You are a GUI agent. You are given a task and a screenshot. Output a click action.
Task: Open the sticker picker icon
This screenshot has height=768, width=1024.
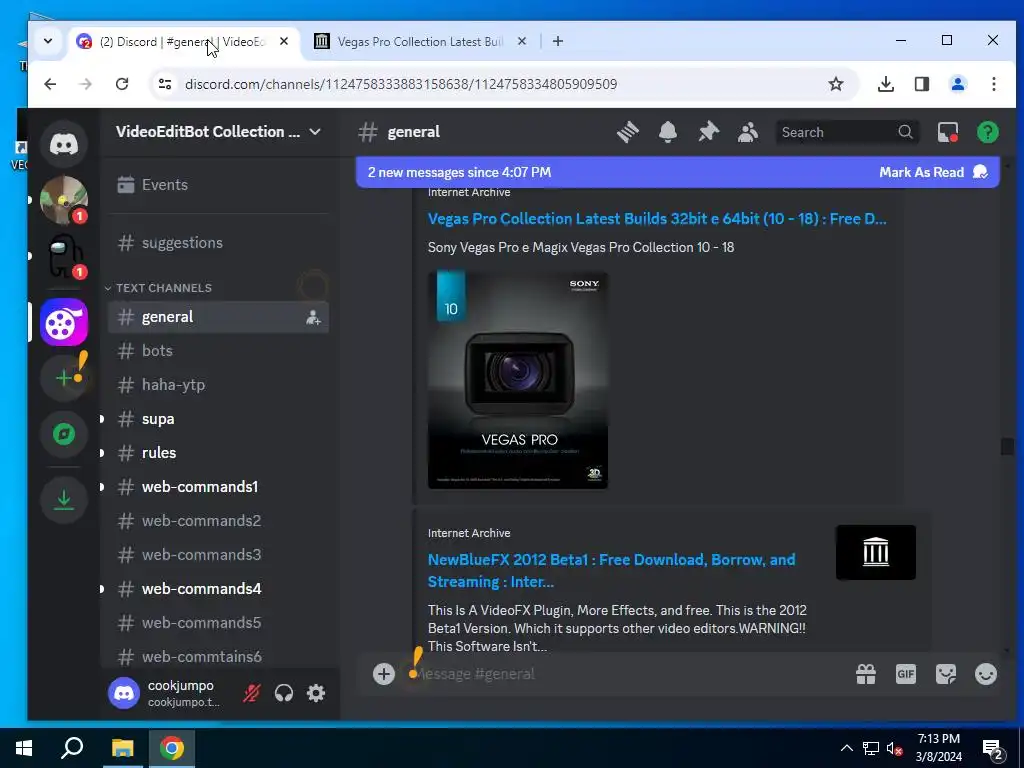(x=946, y=674)
